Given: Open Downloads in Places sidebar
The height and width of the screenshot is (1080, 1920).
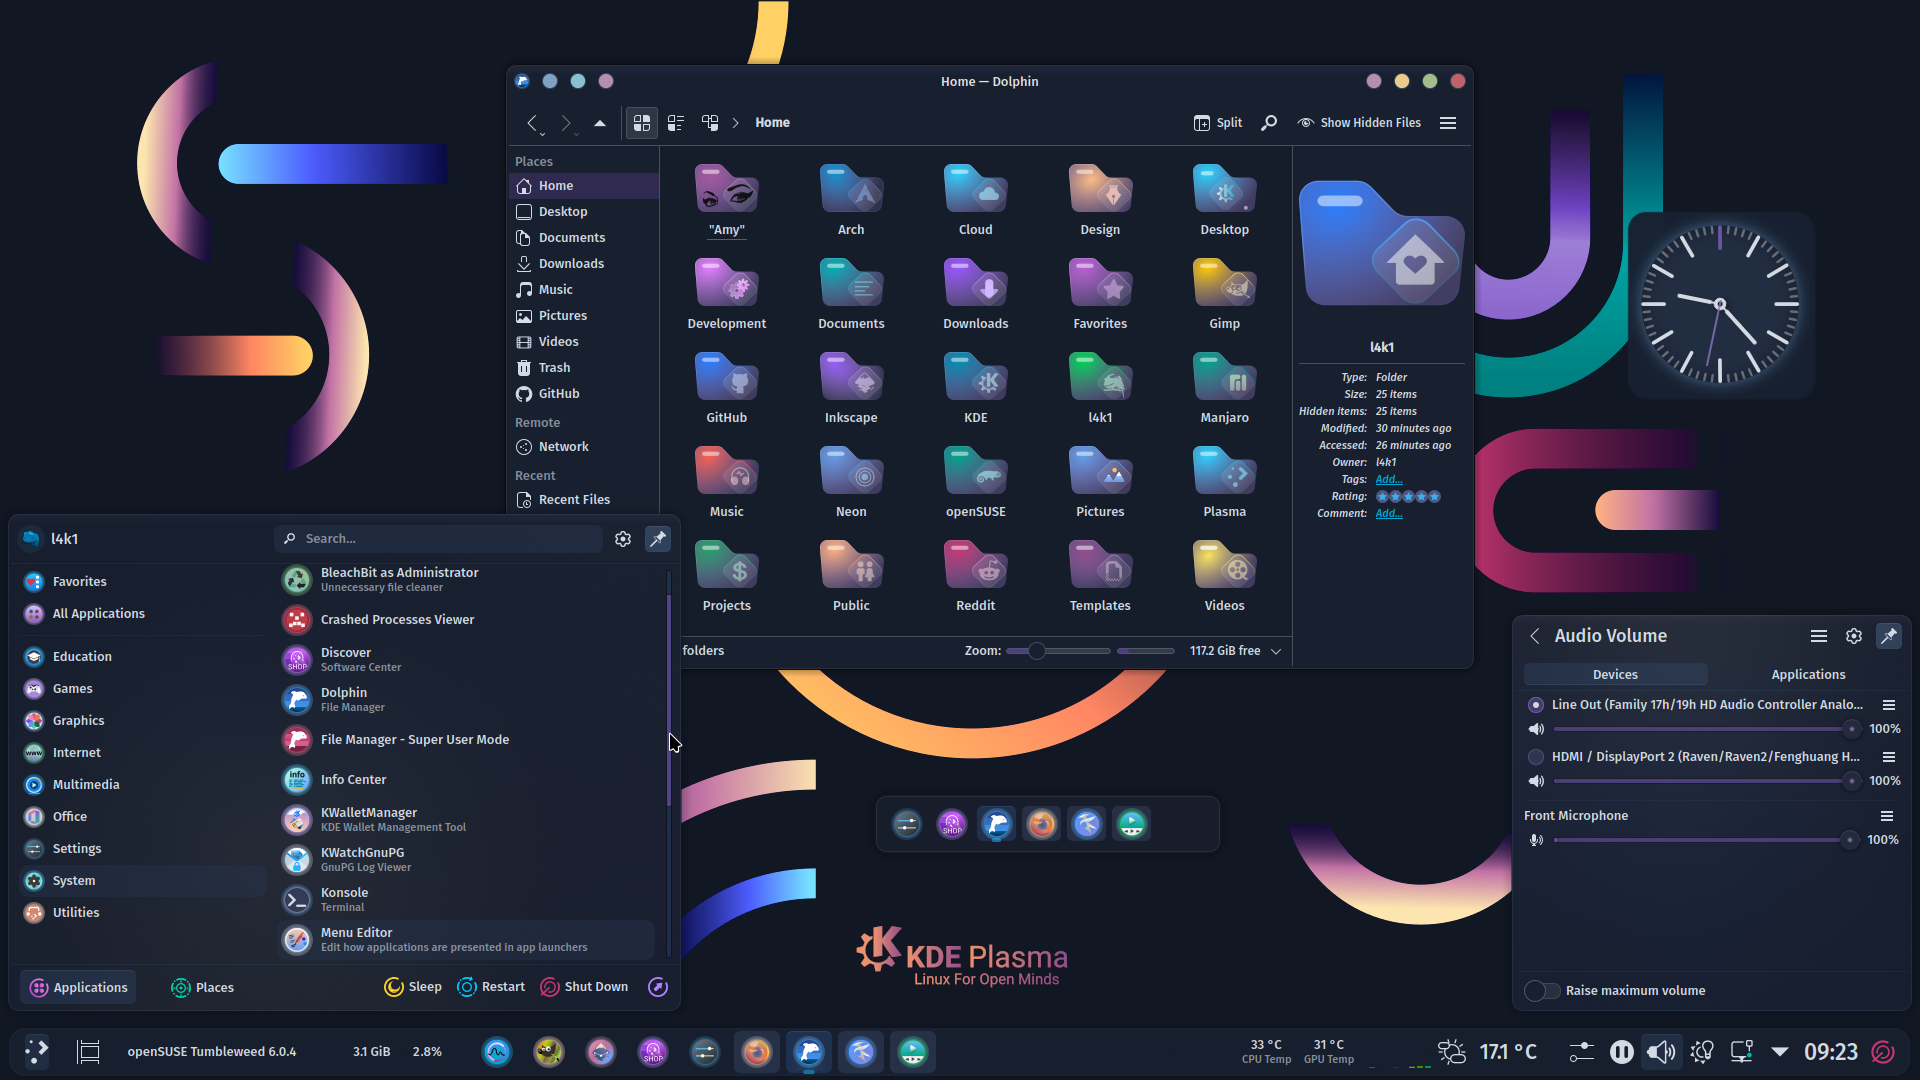Looking at the screenshot, I should coord(584,264).
